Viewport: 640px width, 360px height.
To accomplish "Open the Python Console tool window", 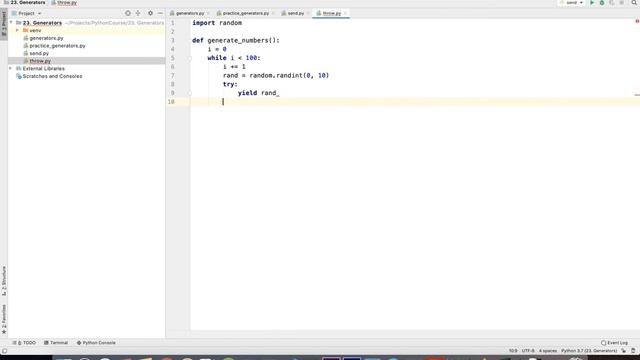I will [x=96, y=343].
